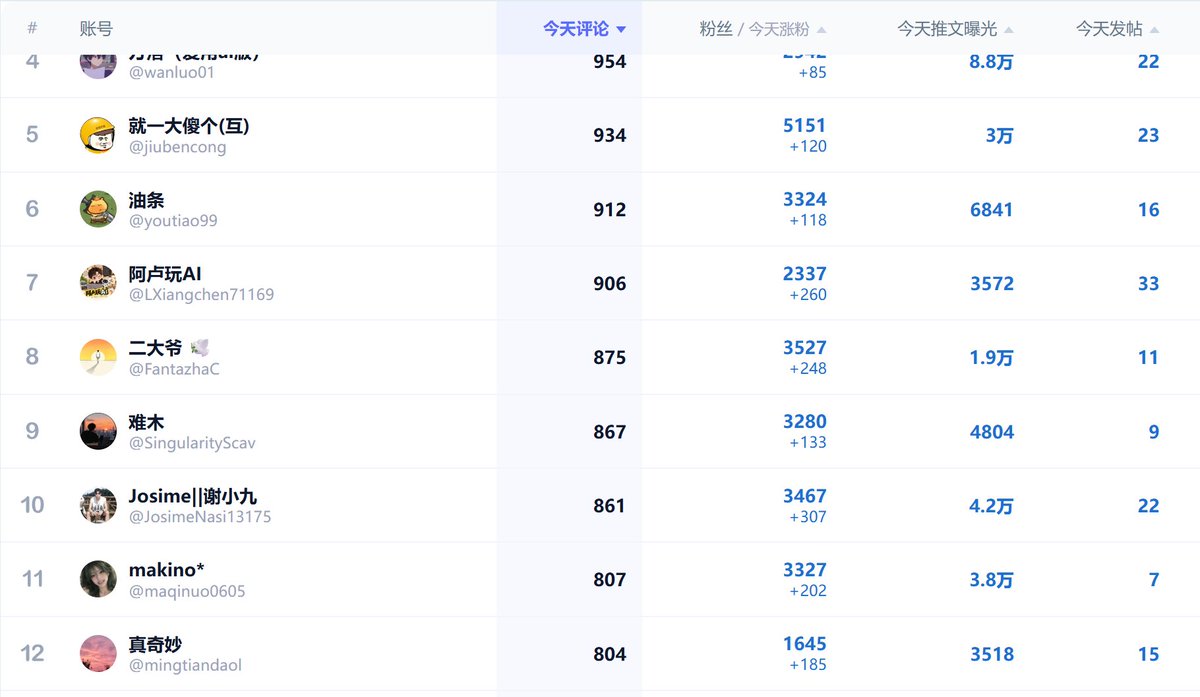
Task: Click tweet exposure value 3572
Action: (x=992, y=283)
